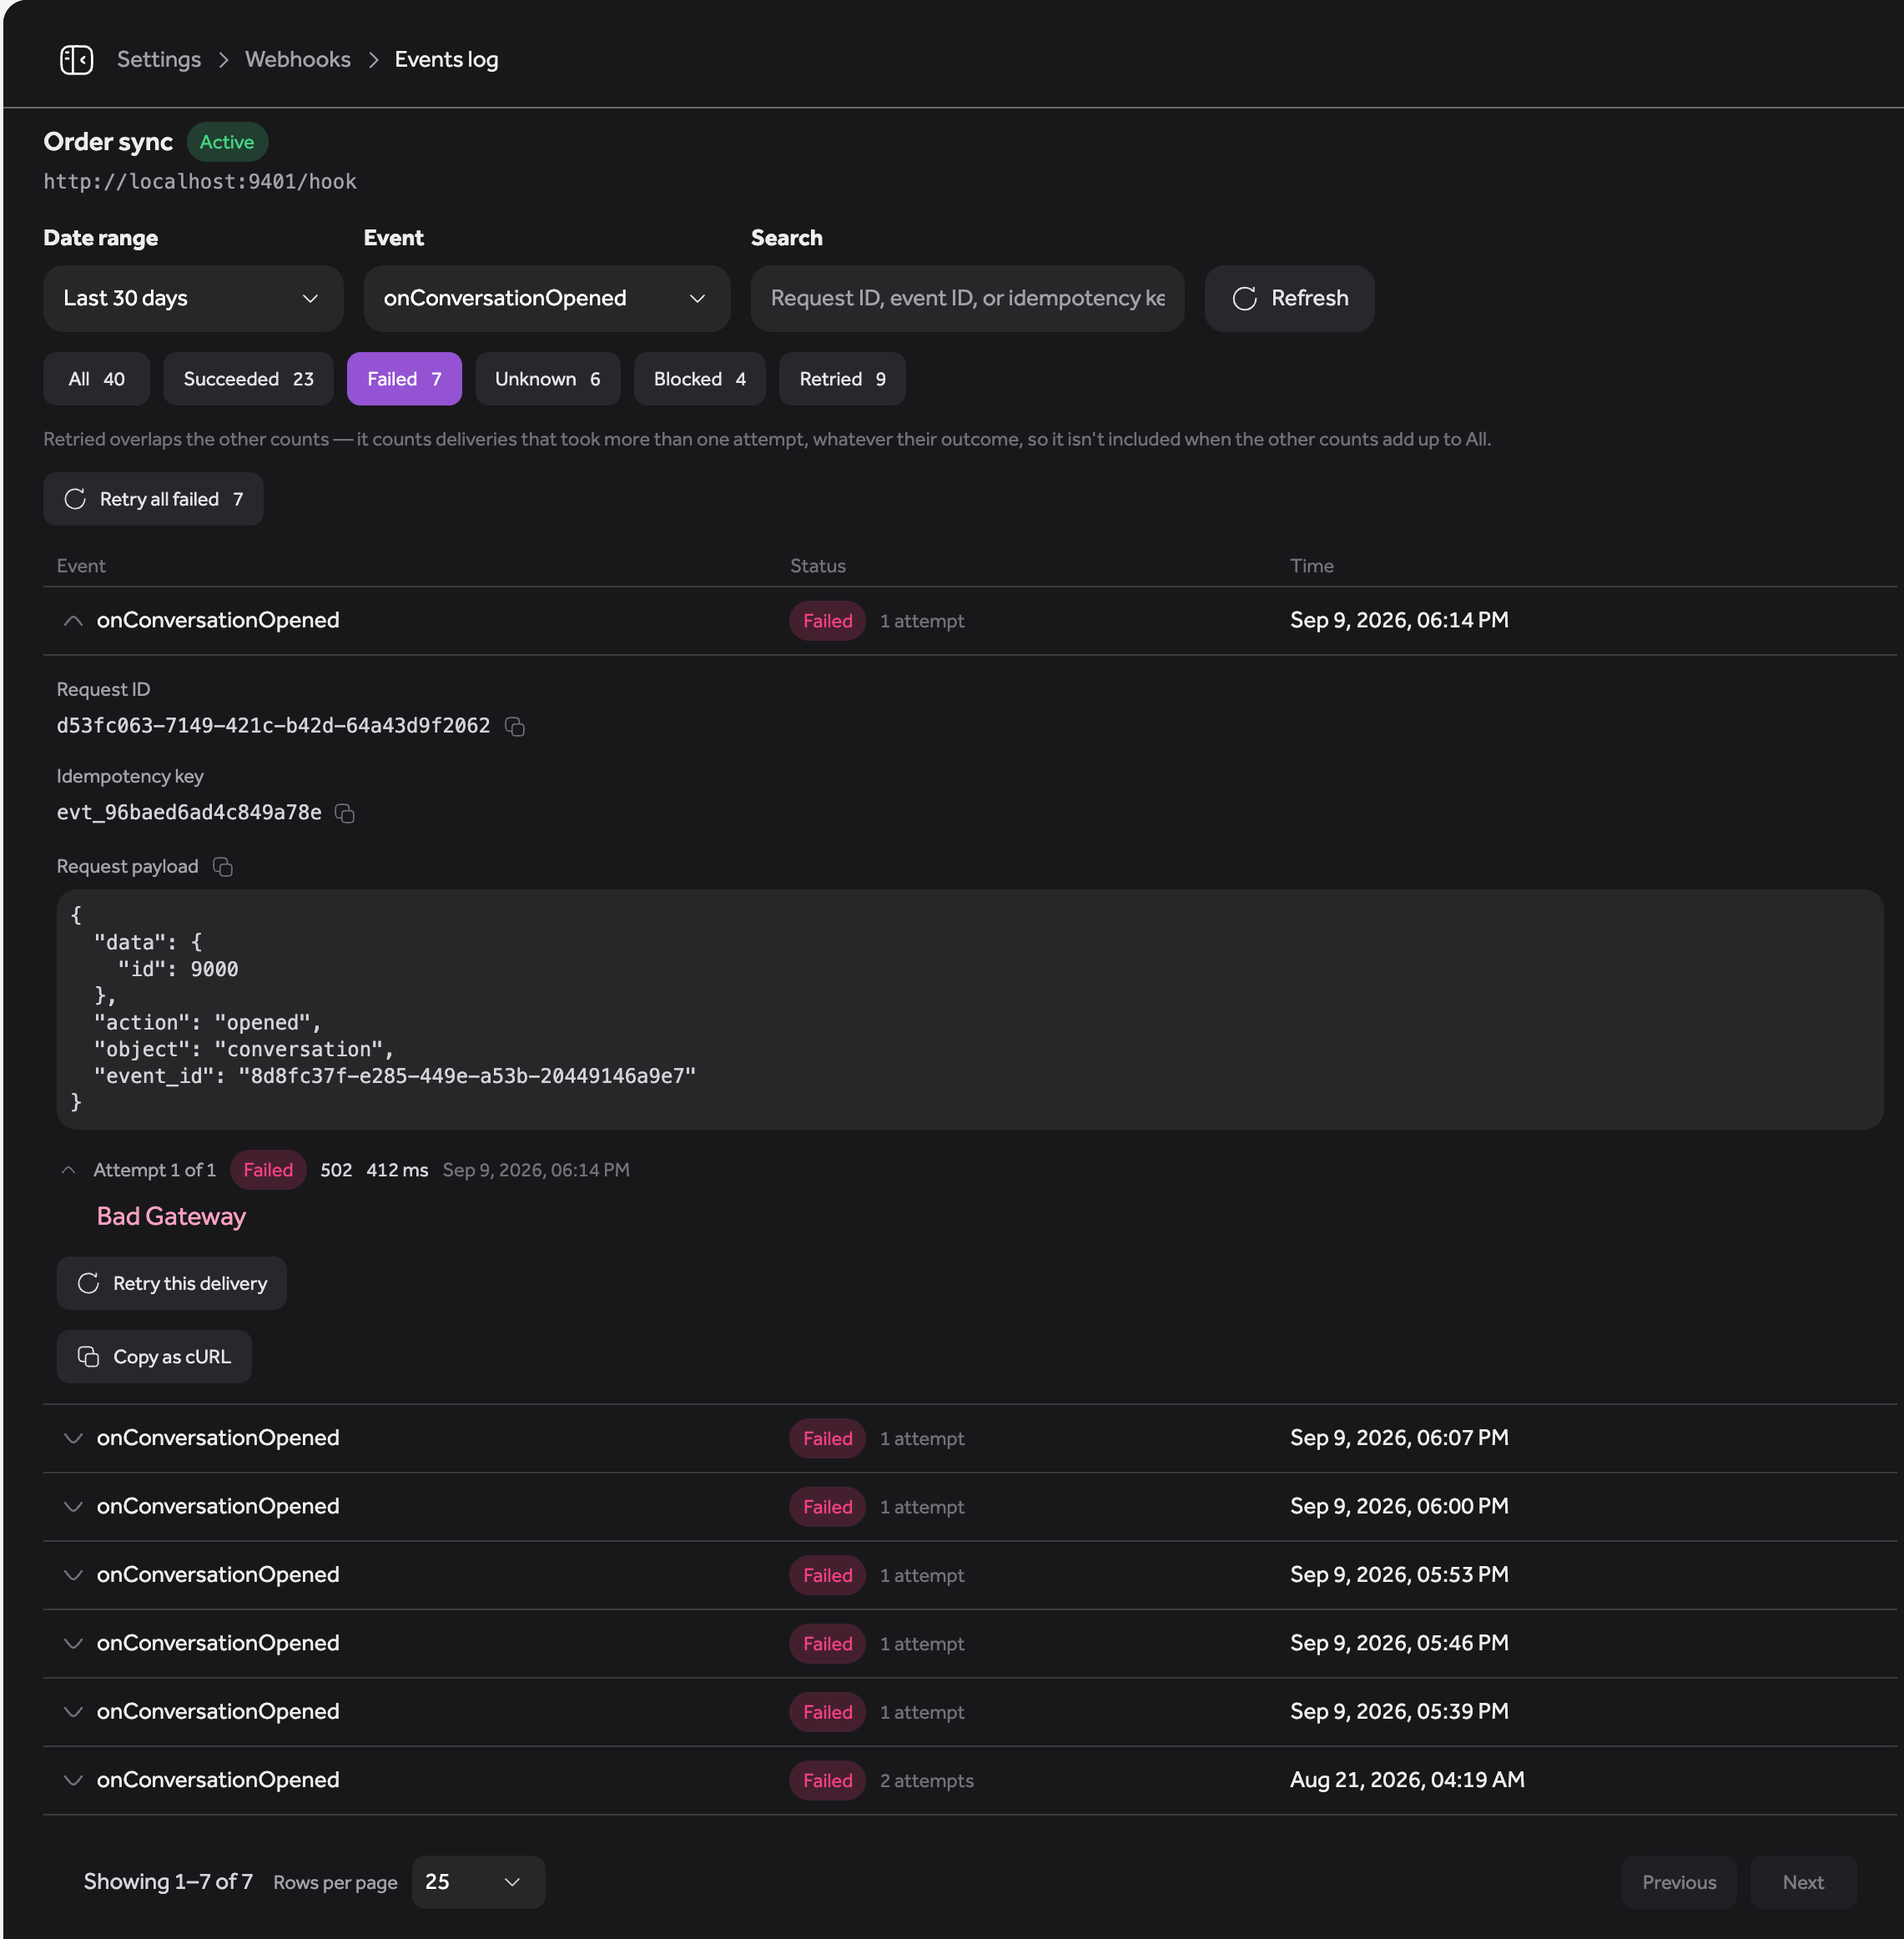
Task: Select the Retried 9 filter tab
Action: pyautogui.click(x=842, y=379)
